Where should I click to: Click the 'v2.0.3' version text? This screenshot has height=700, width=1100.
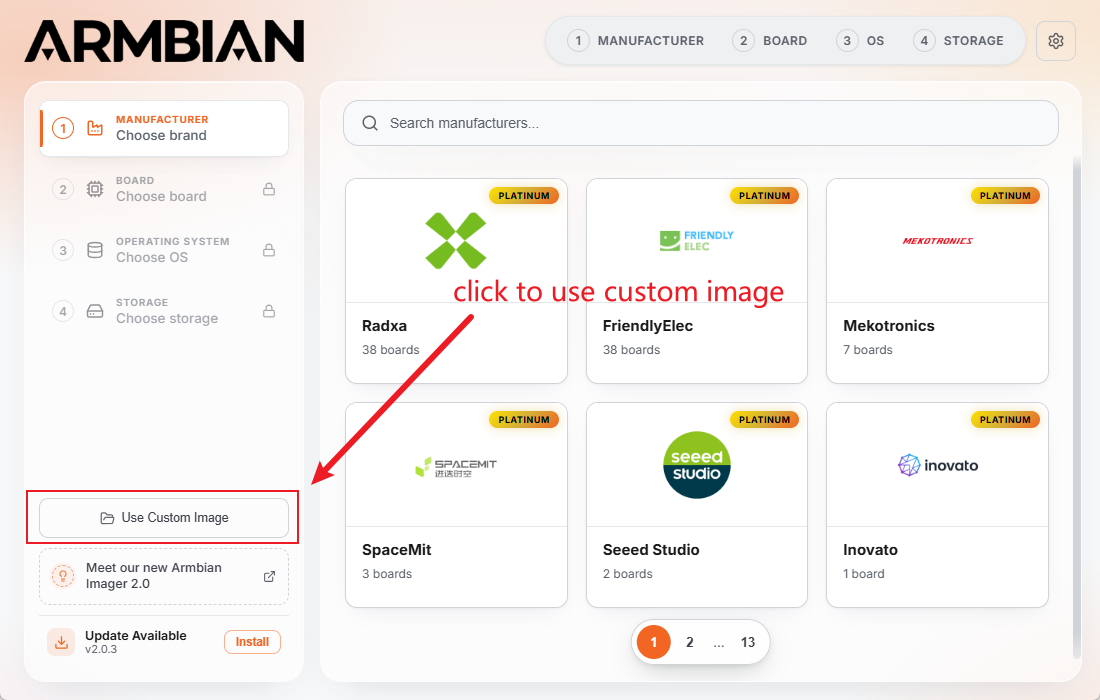coord(101,649)
